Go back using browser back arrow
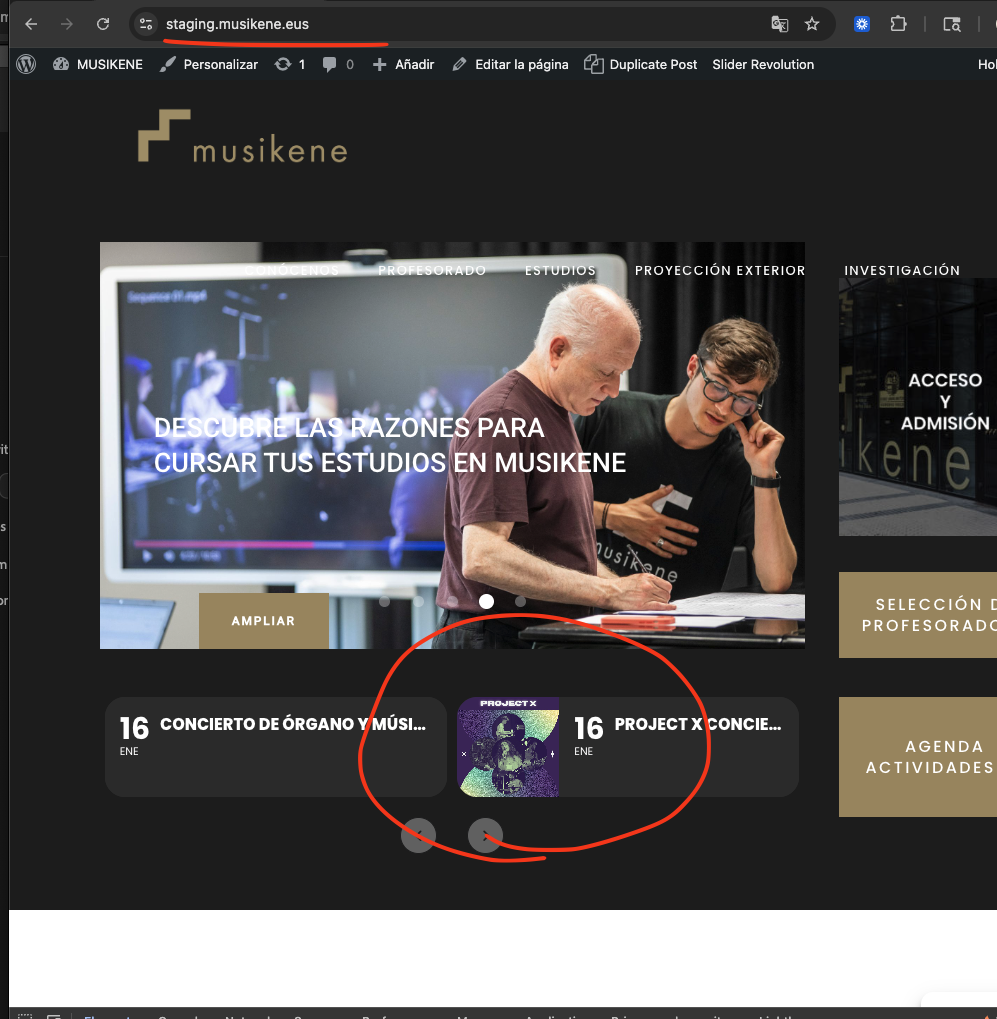Screen dimensions: 997x1019 pyautogui.click(x=31, y=24)
